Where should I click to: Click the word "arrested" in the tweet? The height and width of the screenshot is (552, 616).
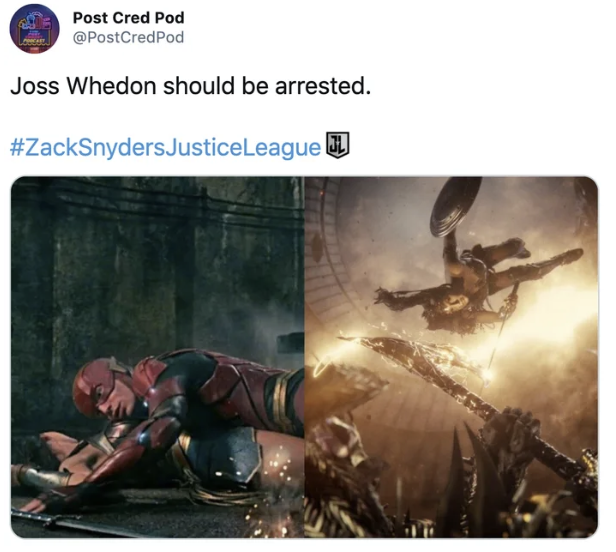point(323,86)
